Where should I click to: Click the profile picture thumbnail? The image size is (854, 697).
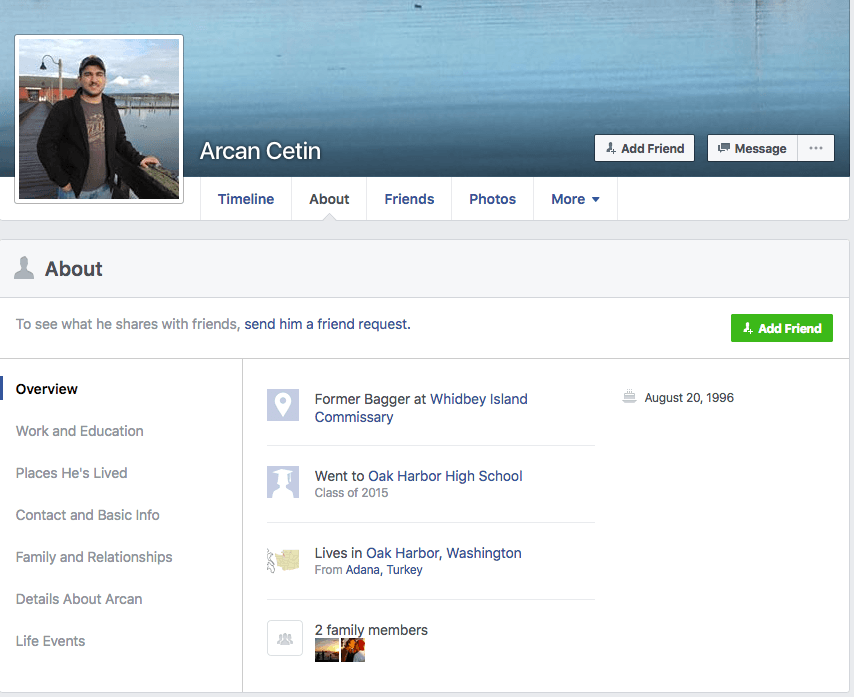(99, 119)
